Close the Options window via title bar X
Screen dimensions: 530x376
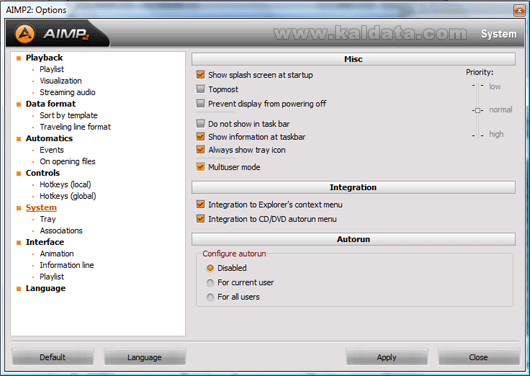coord(519,10)
